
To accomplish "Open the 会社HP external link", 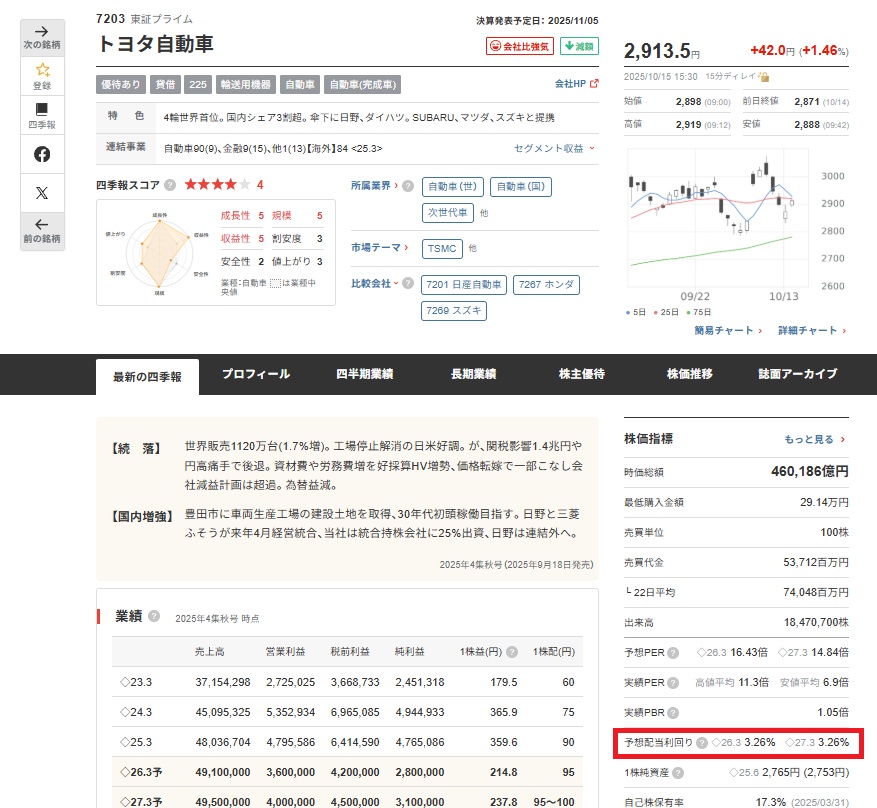I will [576, 84].
